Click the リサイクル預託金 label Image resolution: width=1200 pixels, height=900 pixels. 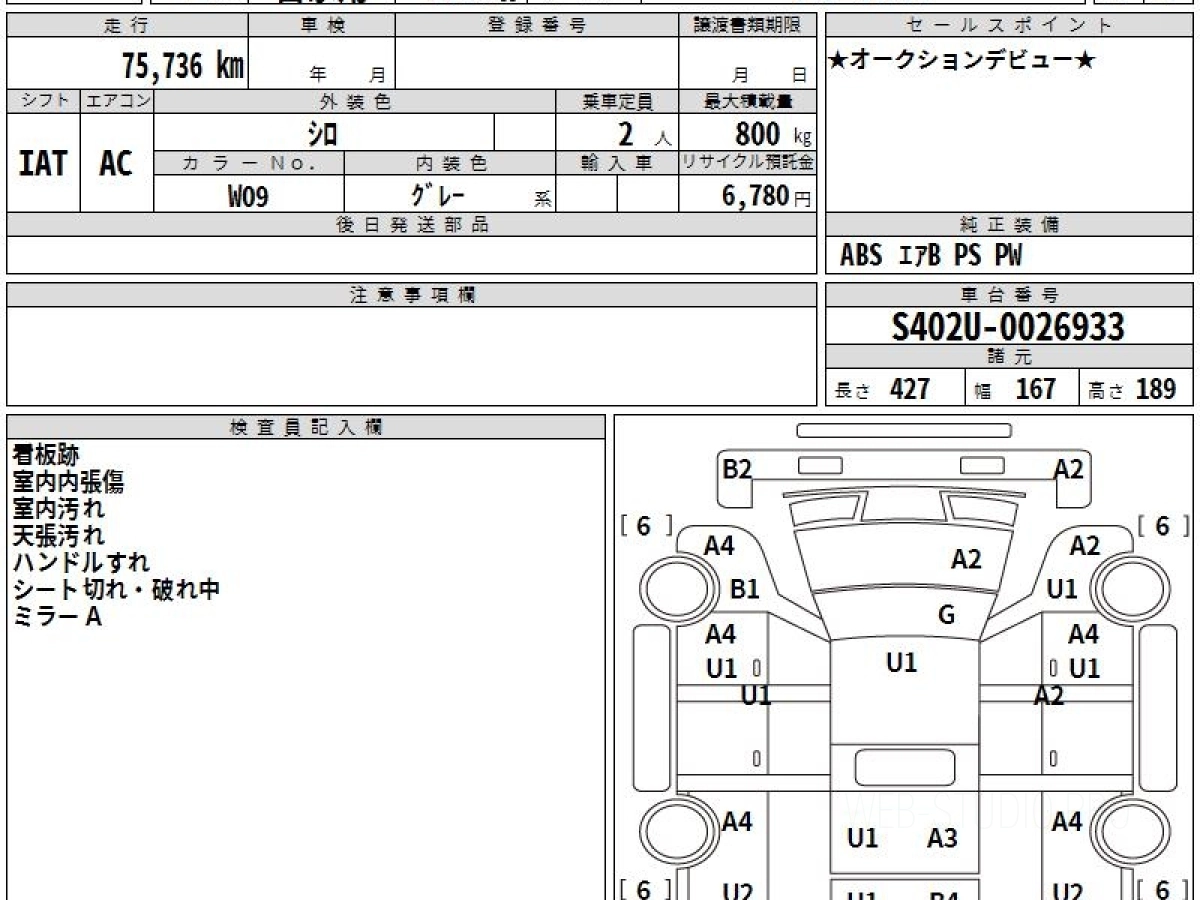tap(748, 163)
